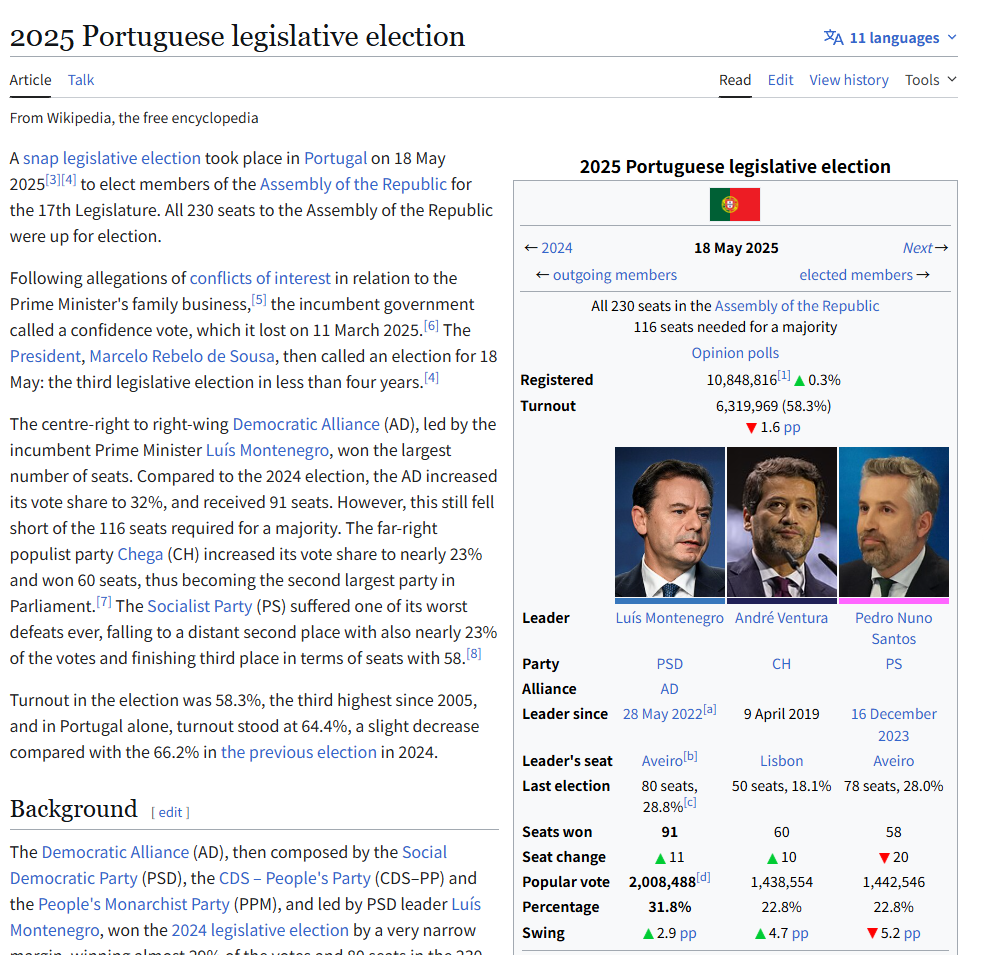Open the Talk tab

pos(81,80)
